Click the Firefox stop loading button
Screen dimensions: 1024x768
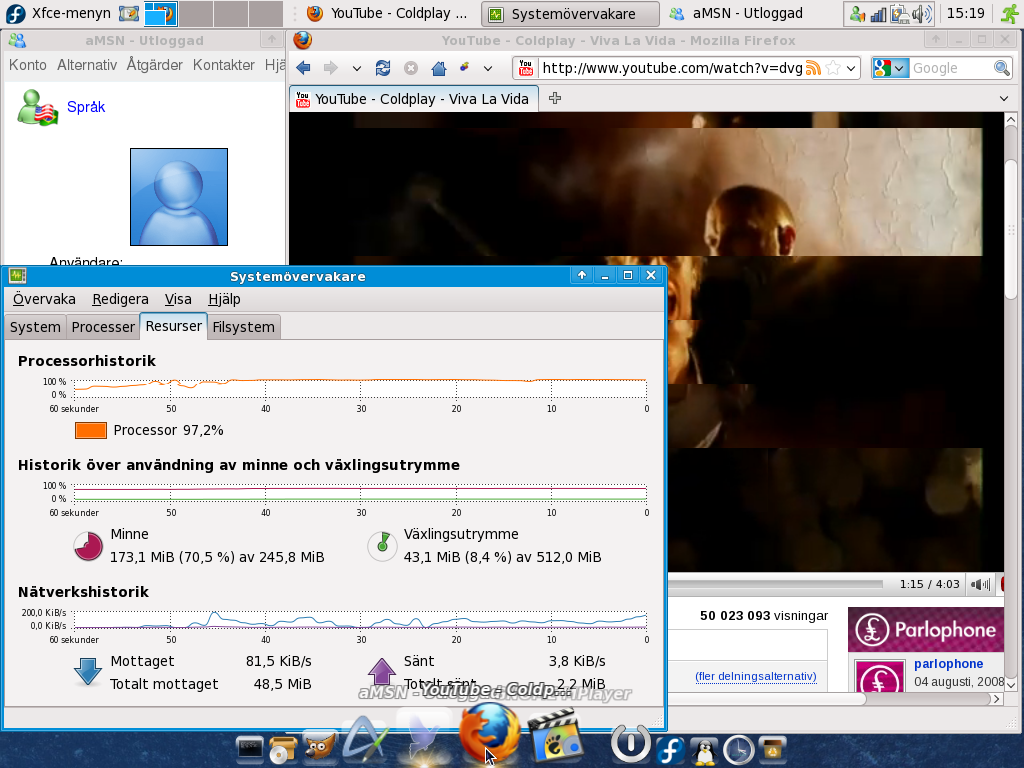[x=411, y=67]
